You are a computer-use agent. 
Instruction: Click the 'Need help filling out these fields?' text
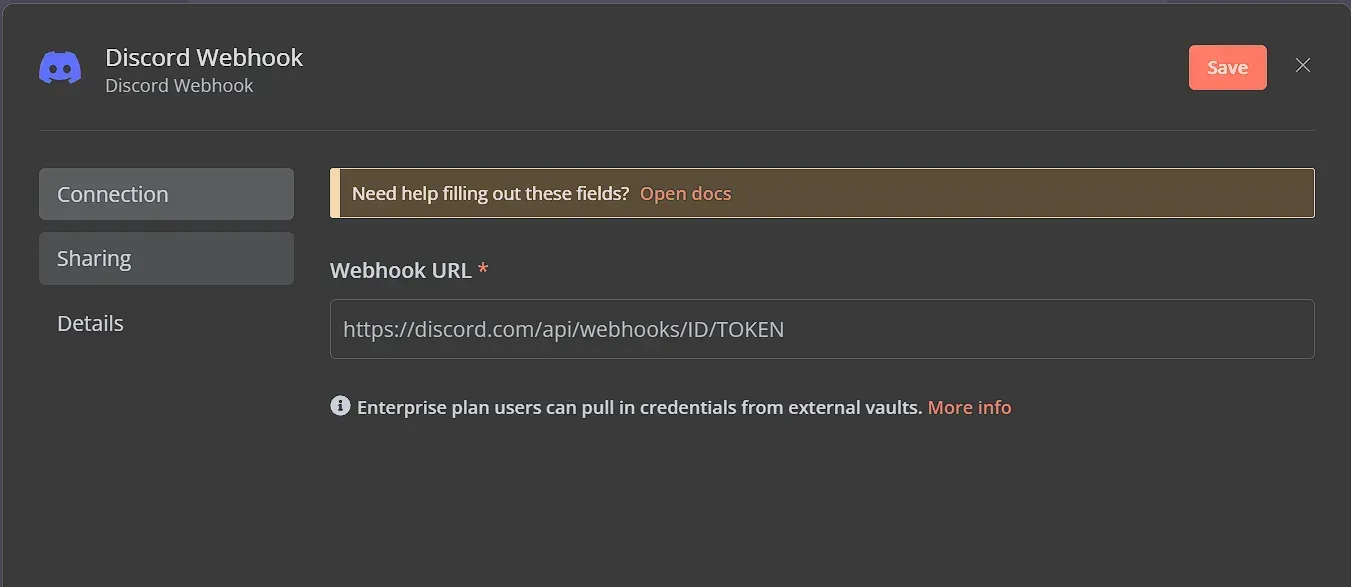490,193
